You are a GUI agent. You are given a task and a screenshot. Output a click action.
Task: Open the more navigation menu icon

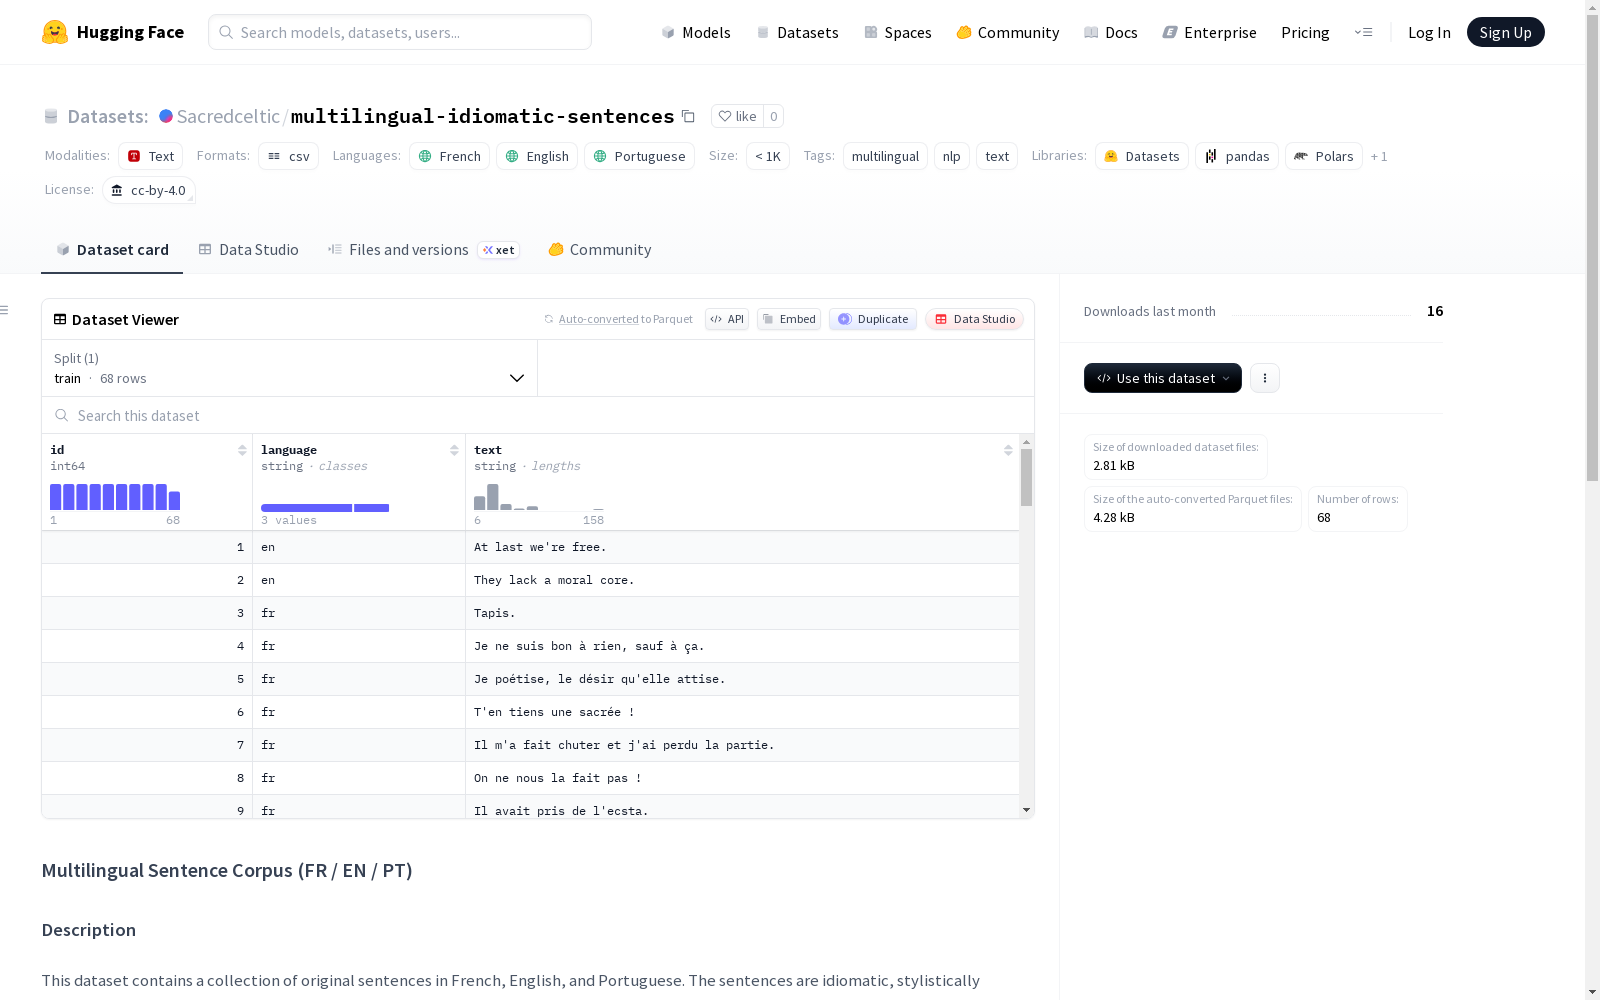1363,32
